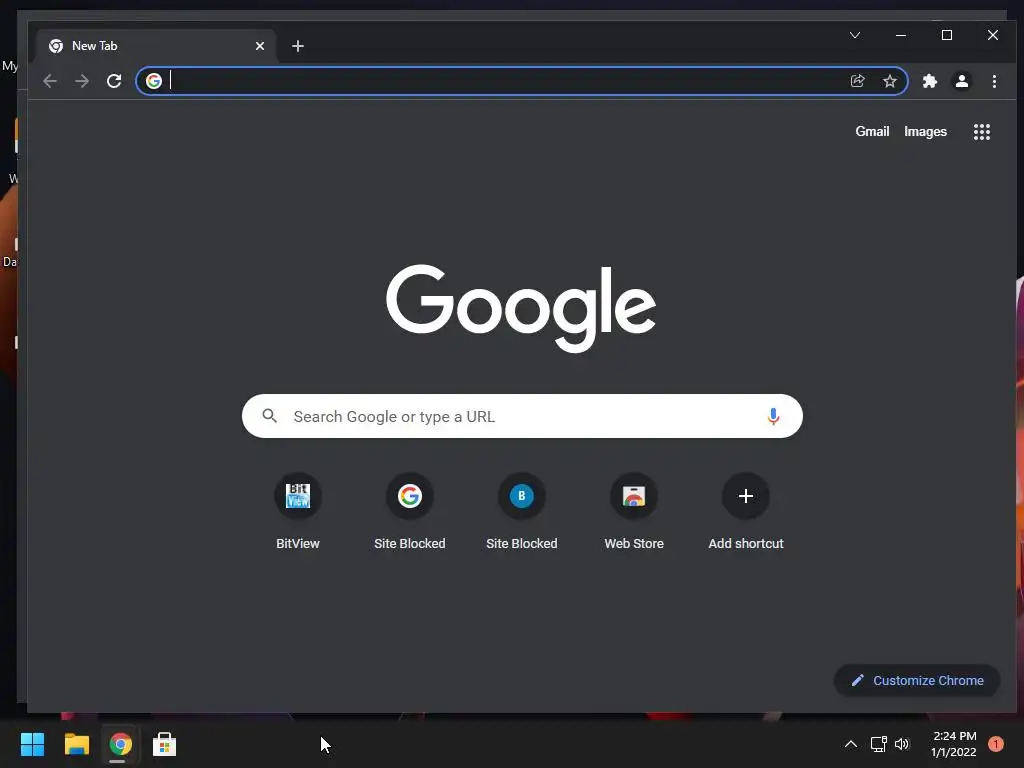Start voice search with the microphone
This screenshot has width=1024, height=768.
pos(773,416)
